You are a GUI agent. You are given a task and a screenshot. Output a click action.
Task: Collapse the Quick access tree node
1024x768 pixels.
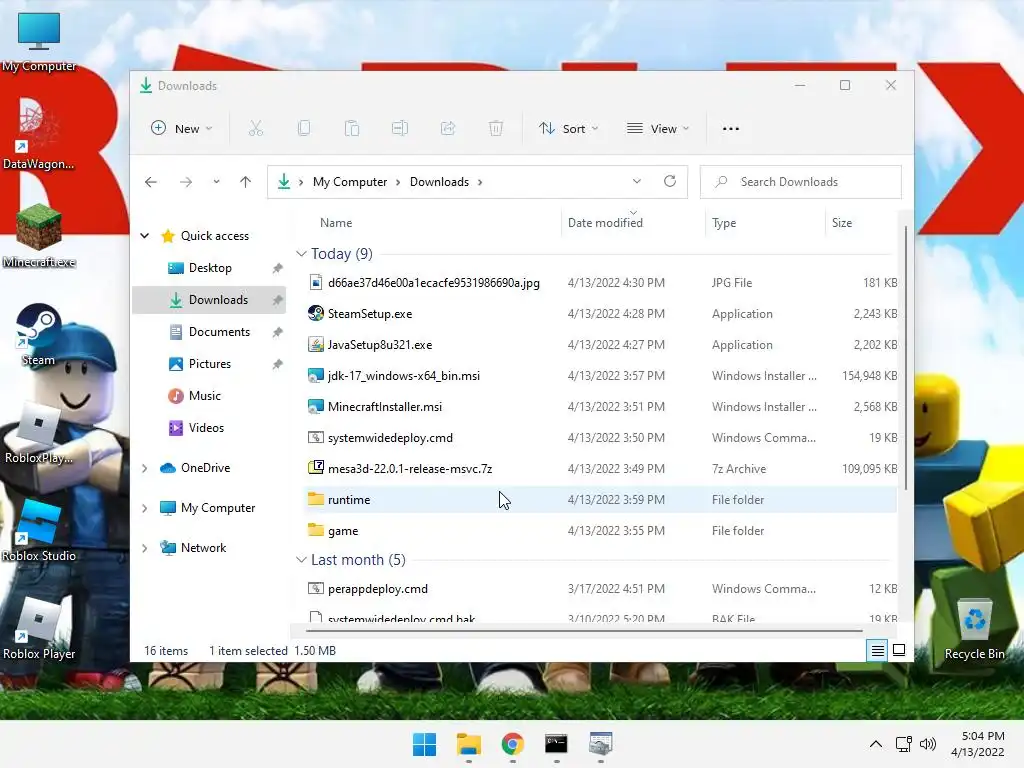pyautogui.click(x=145, y=236)
